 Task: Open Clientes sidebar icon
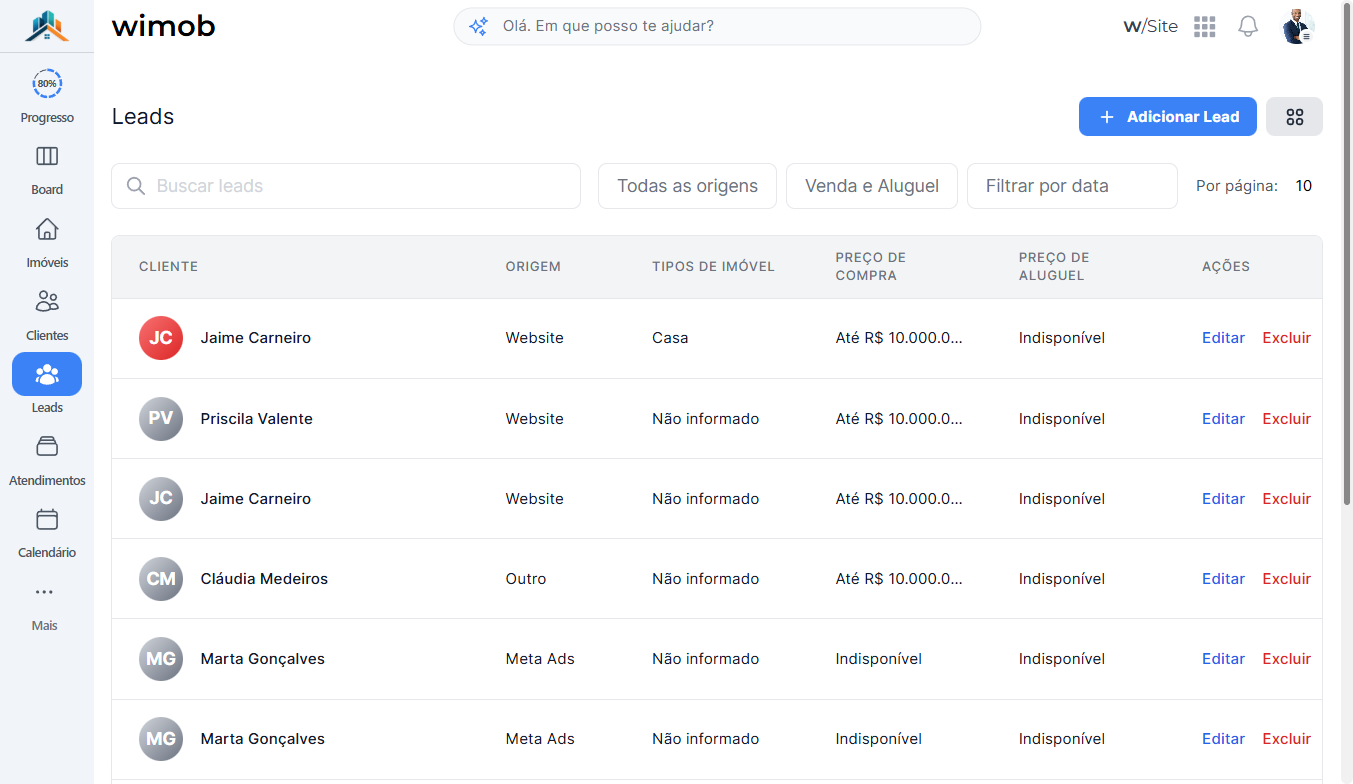pos(47,301)
